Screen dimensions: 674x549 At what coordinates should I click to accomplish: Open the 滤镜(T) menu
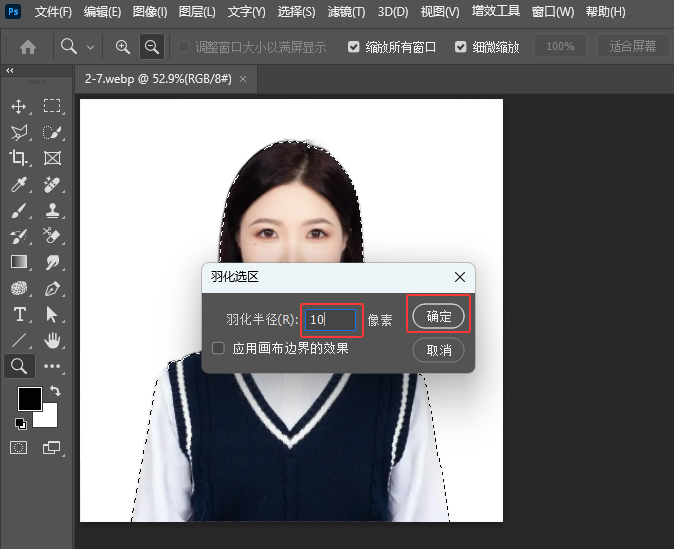pos(346,12)
